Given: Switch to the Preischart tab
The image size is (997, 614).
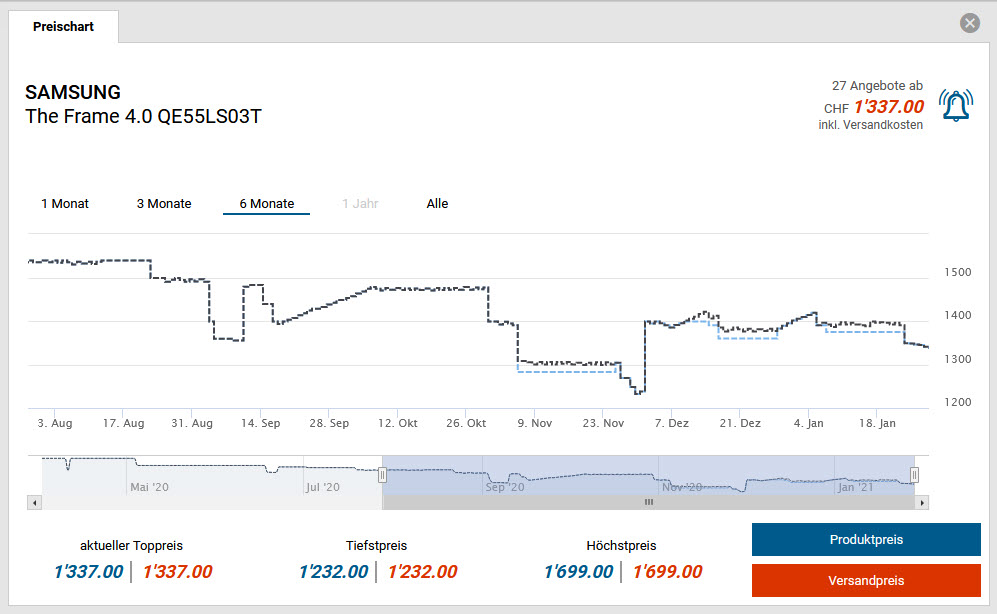Looking at the screenshot, I should [63, 27].
